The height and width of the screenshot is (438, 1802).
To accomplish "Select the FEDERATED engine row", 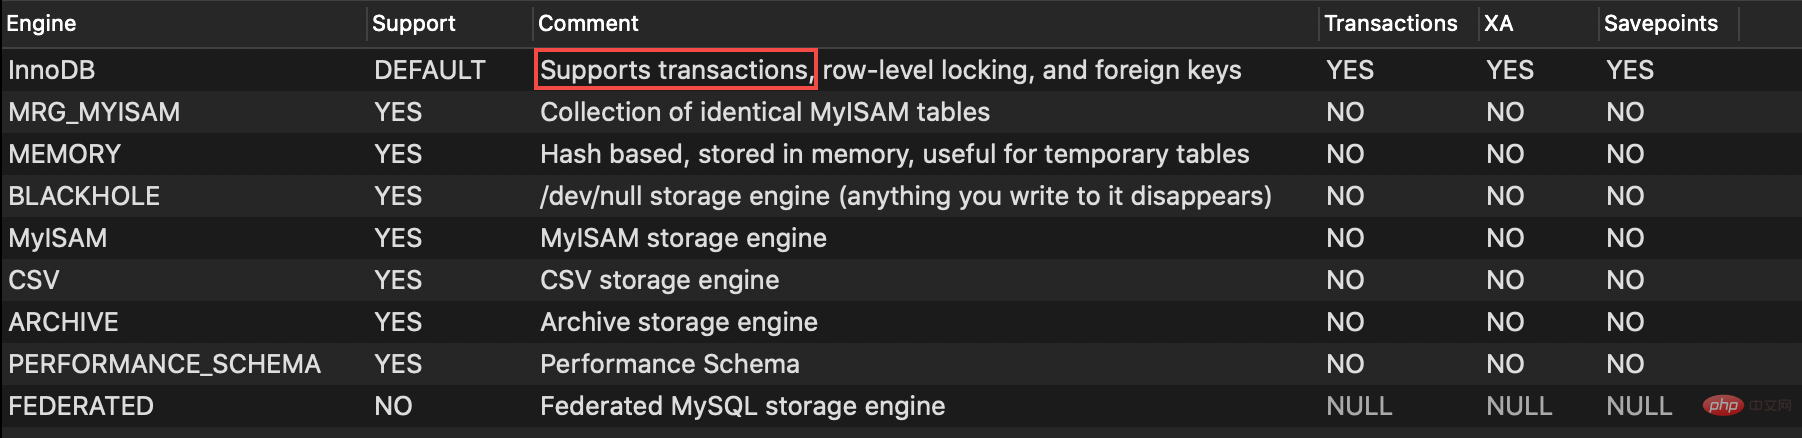I will [81, 406].
